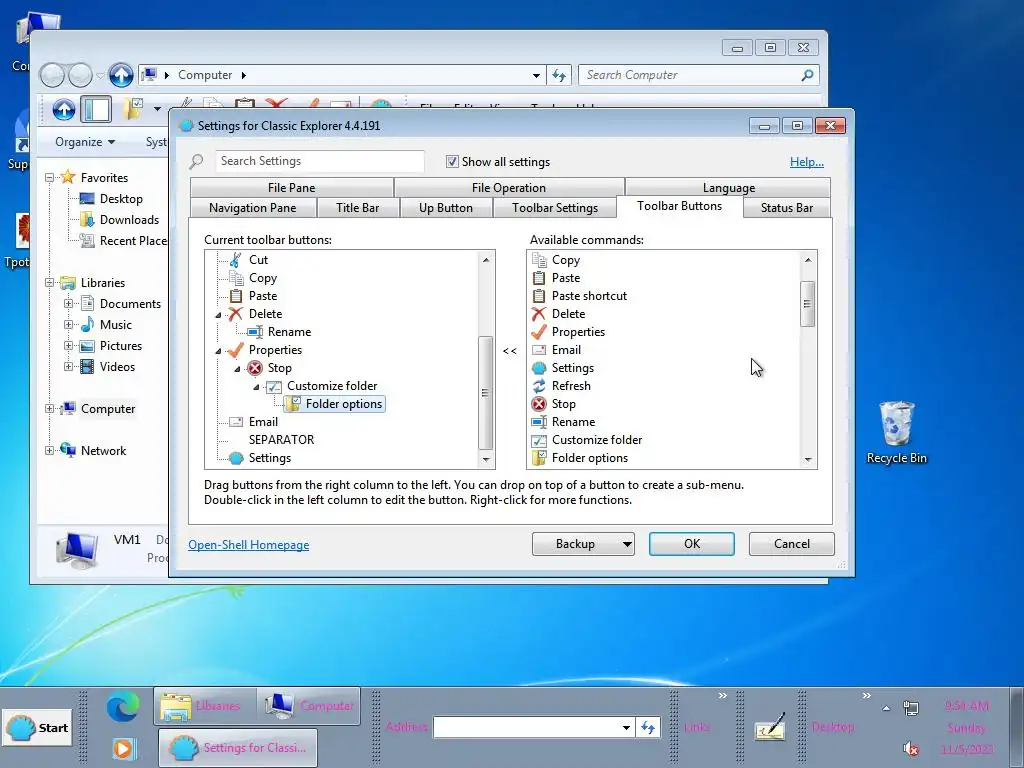Click the Cancel button
The height and width of the screenshot is (768, 1024).
click(792, 544)
